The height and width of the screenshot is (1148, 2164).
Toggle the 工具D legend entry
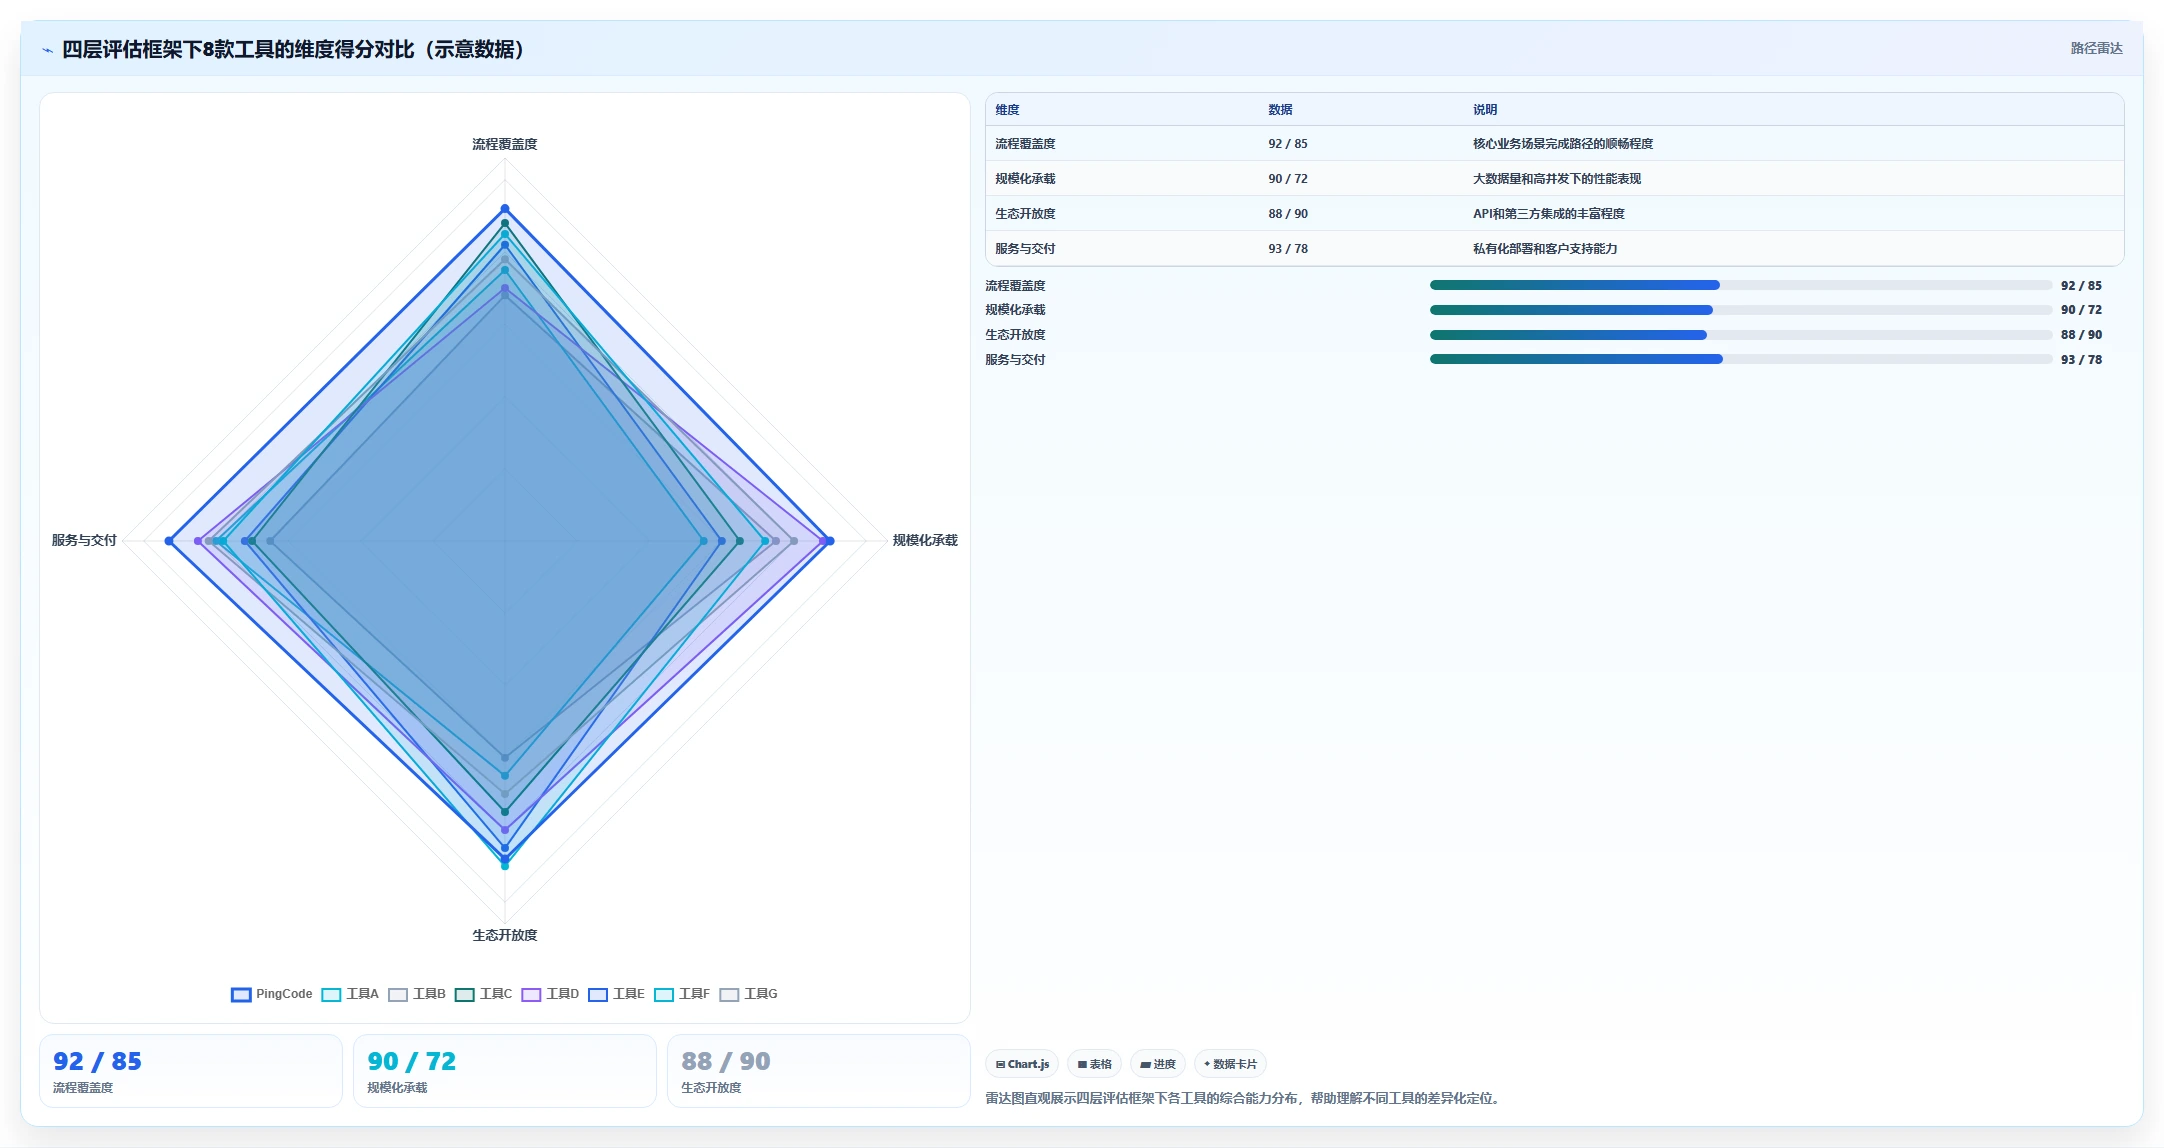point(550,994)
